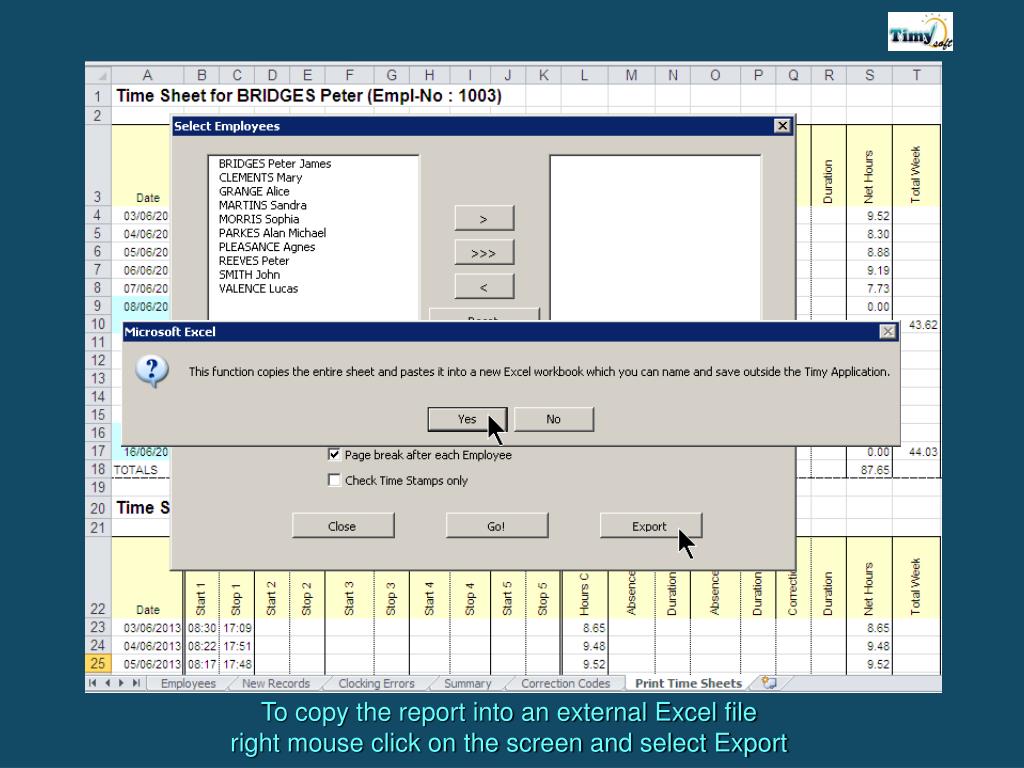This screenshot has width=1024, height=768.
Task: Jump to last sheet with navigation arrow
Action: click(x=136, y=683)
